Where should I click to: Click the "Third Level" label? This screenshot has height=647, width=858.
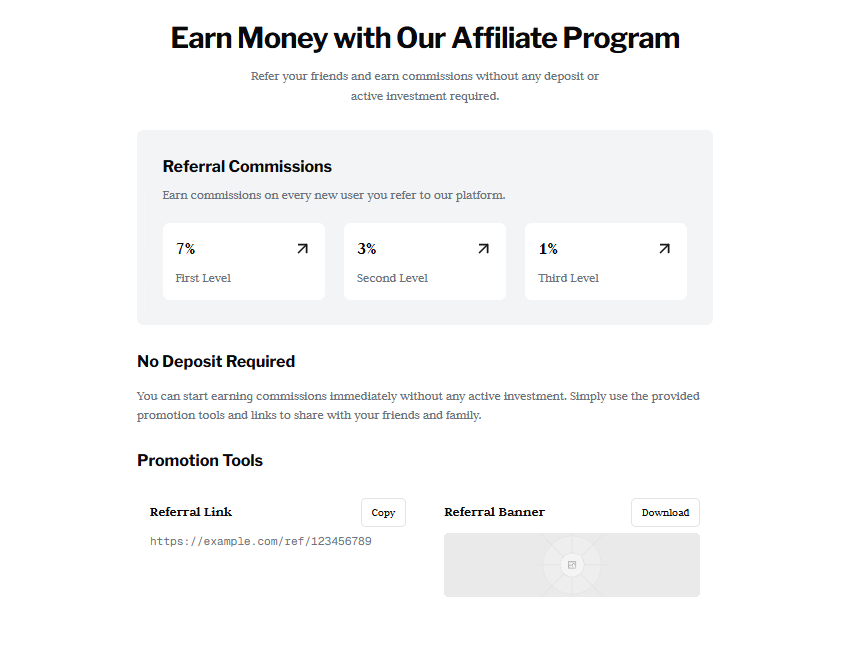568,278
